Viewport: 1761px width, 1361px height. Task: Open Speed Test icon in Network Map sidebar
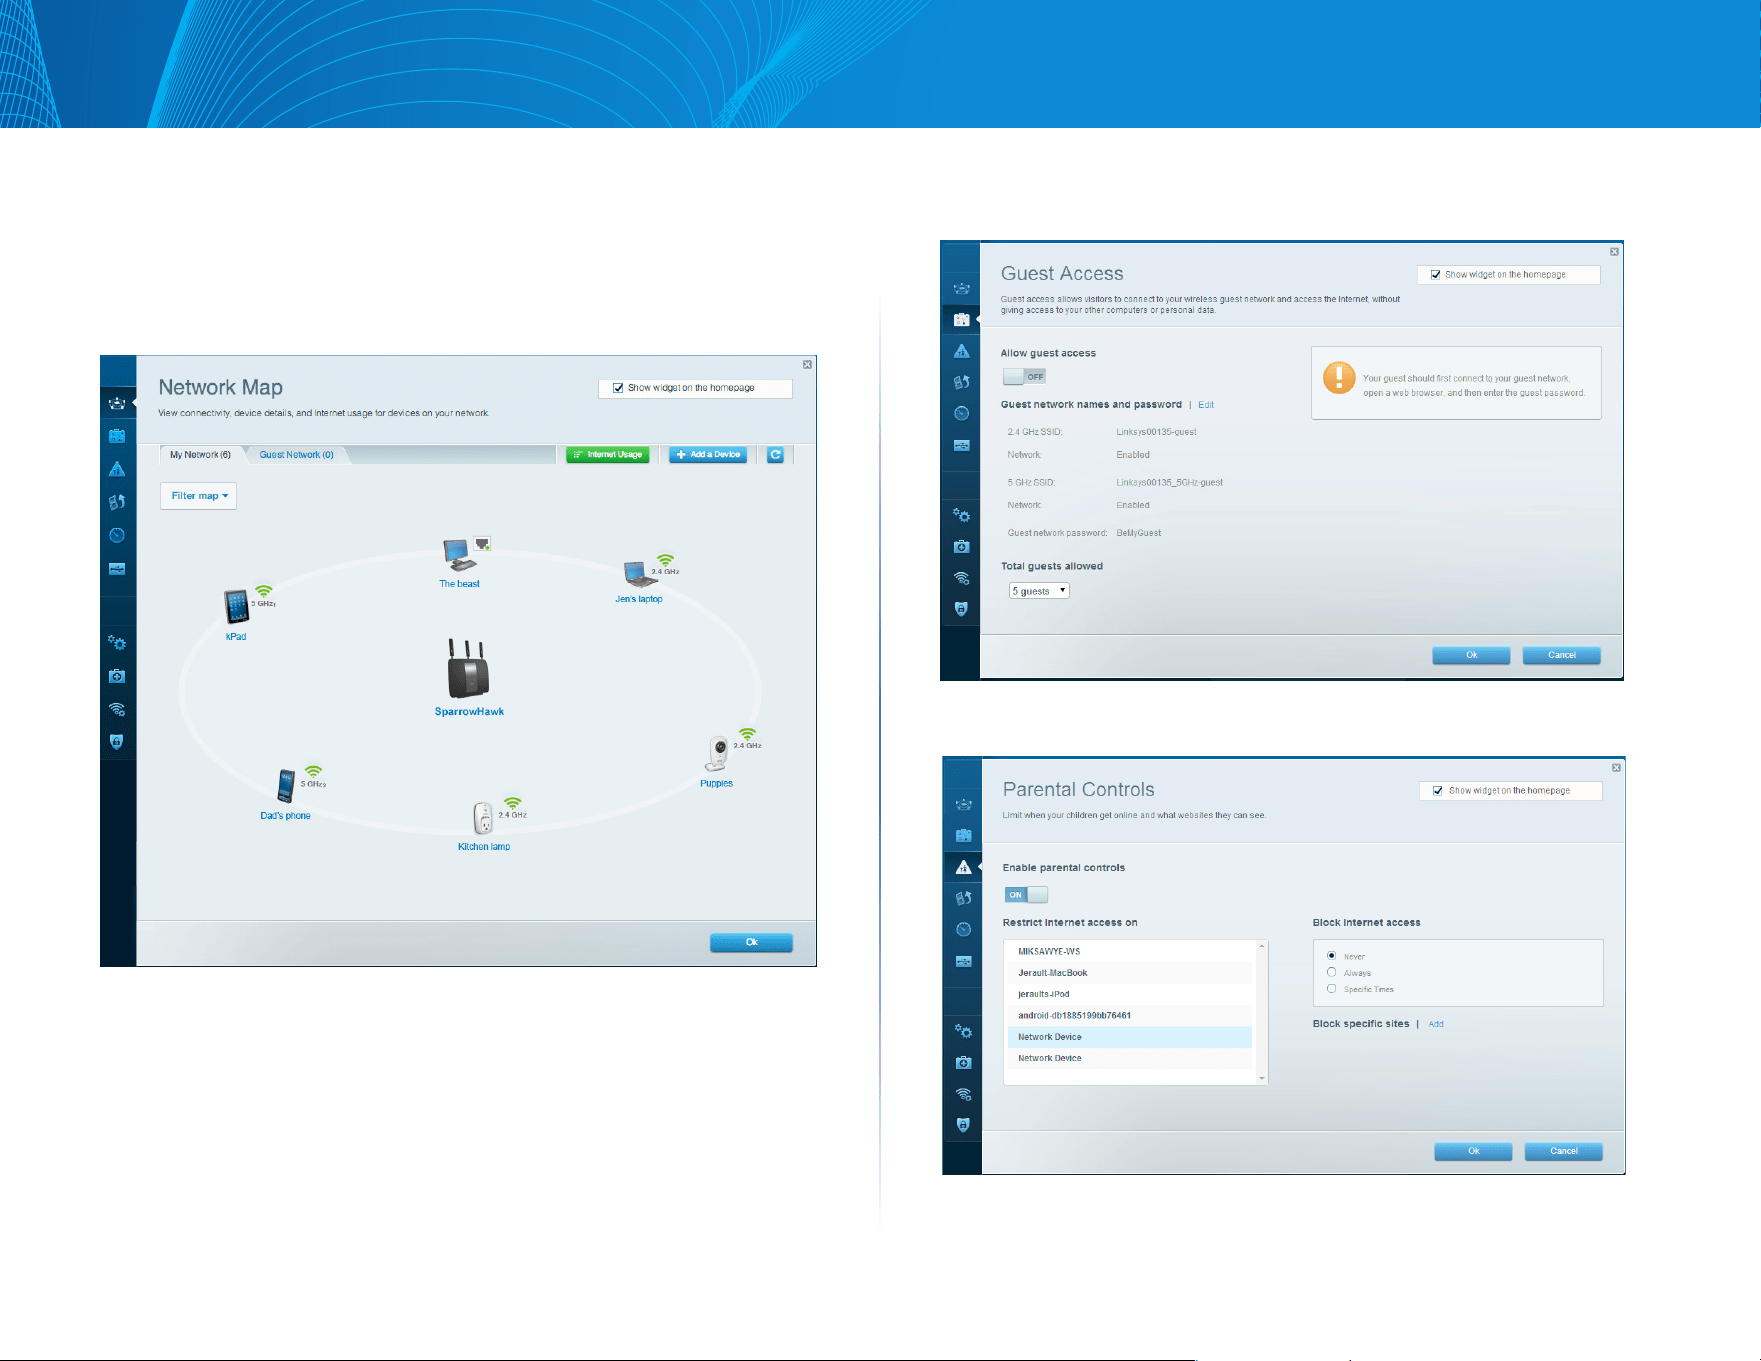pyautogui.click(x=117, y=535)
